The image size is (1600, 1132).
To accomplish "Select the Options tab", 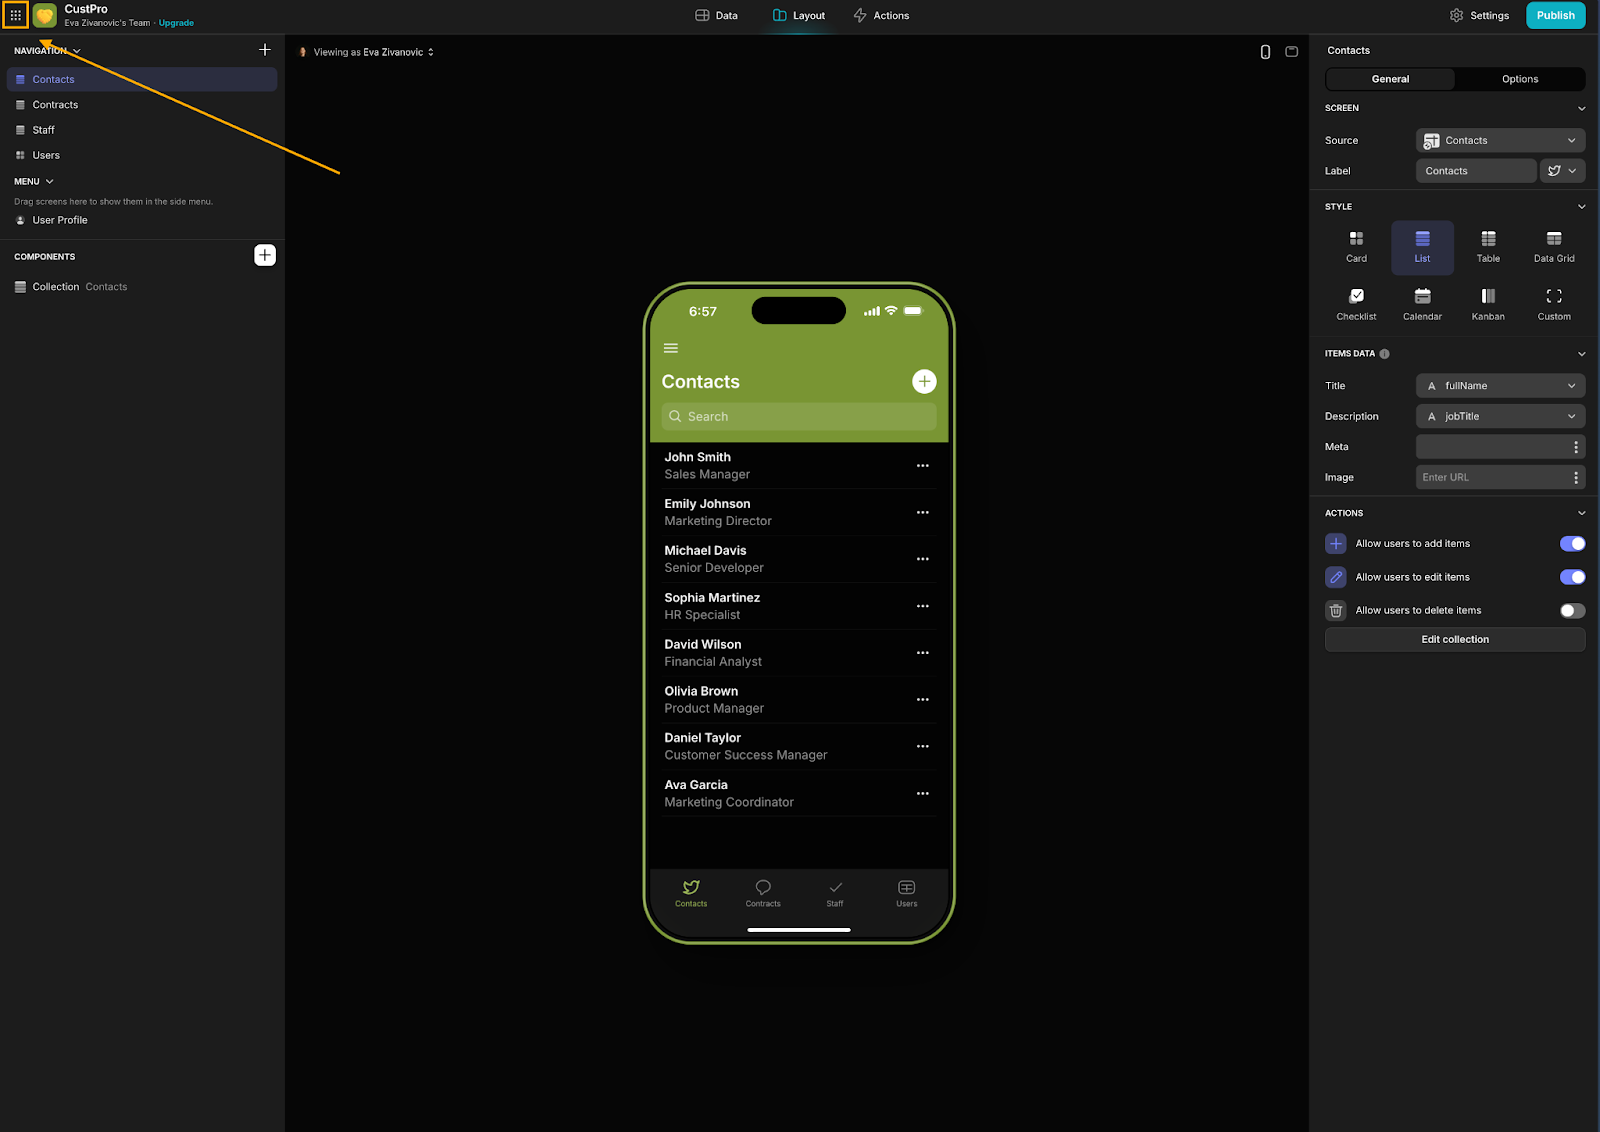I will (1520, 79).
